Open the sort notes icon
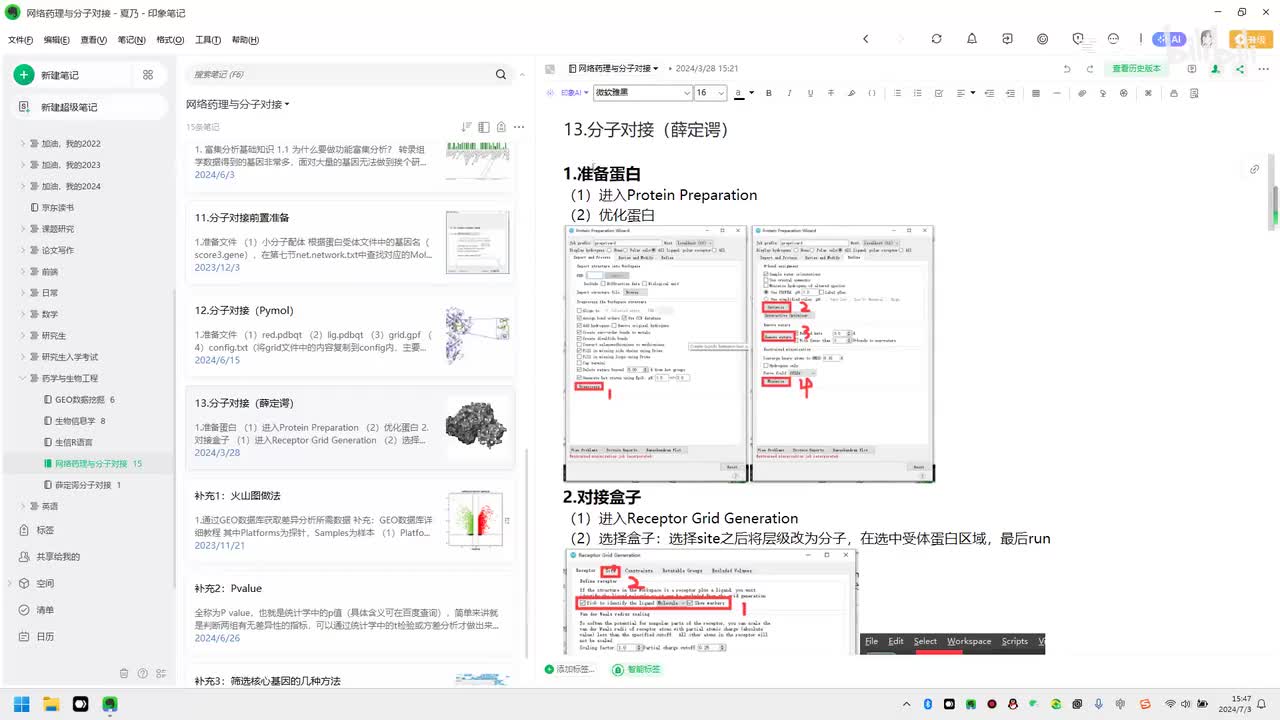 [466, 127]
